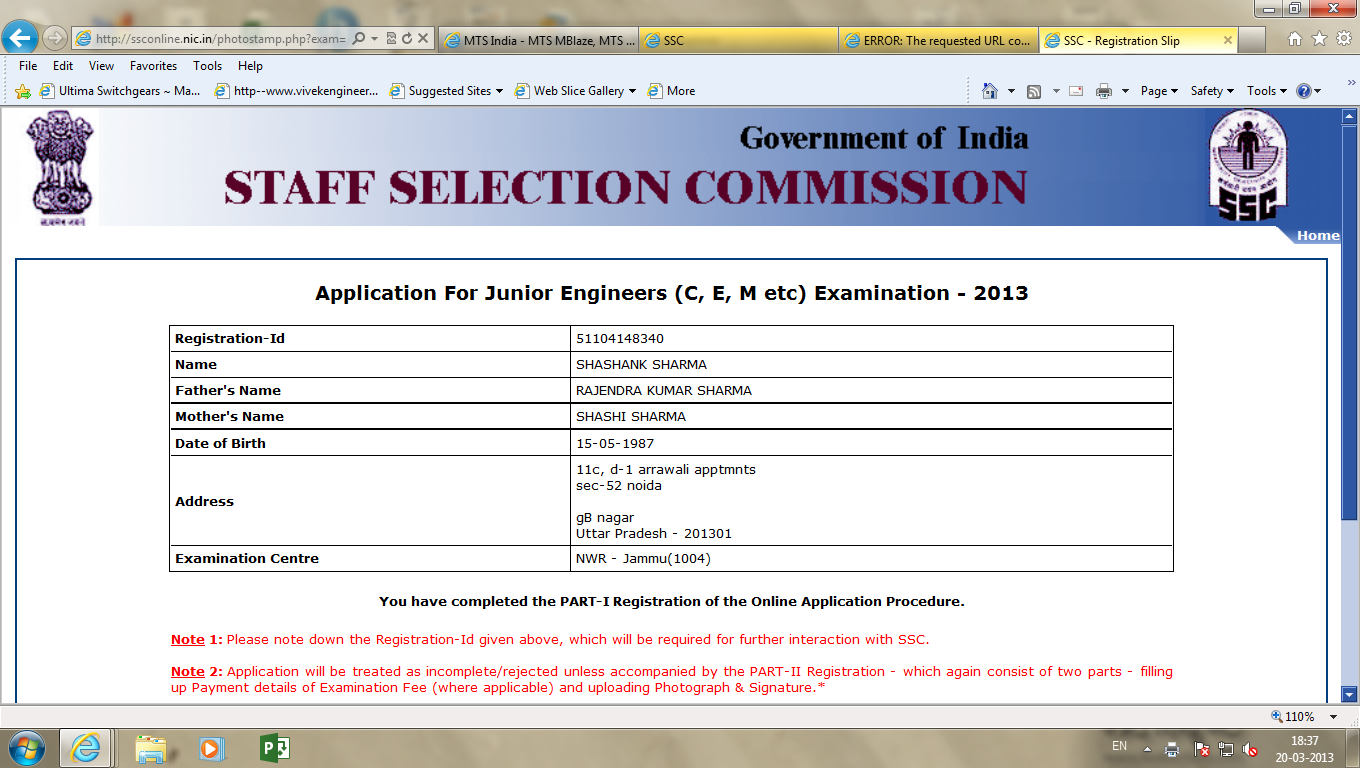
Task: Open the View menu
Action: coord(101,66)
